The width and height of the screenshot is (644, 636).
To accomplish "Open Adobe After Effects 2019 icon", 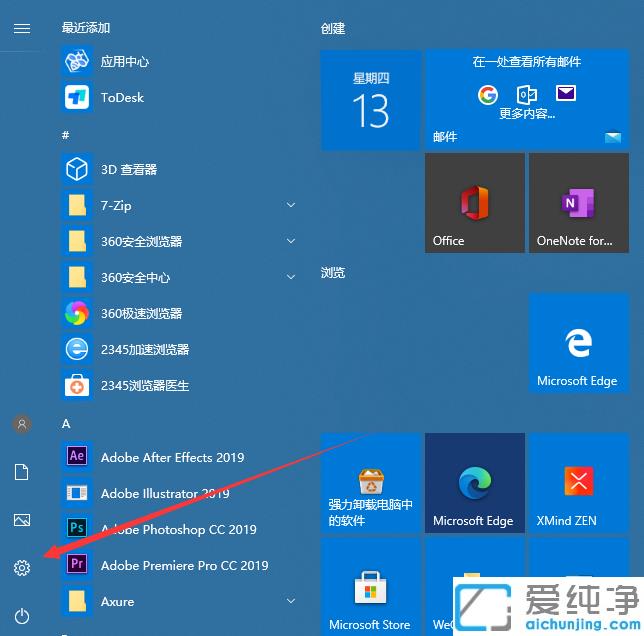I will (x=77, y=457).
